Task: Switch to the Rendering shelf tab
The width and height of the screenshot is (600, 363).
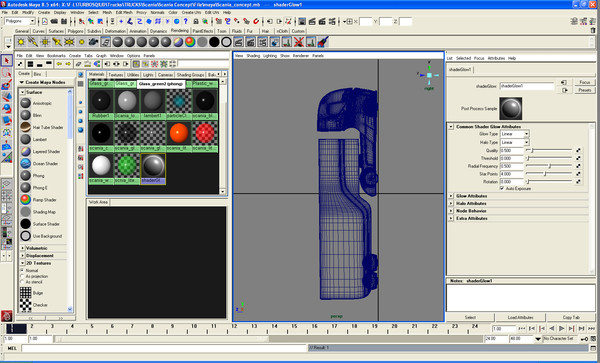Action: click(179, 31)
